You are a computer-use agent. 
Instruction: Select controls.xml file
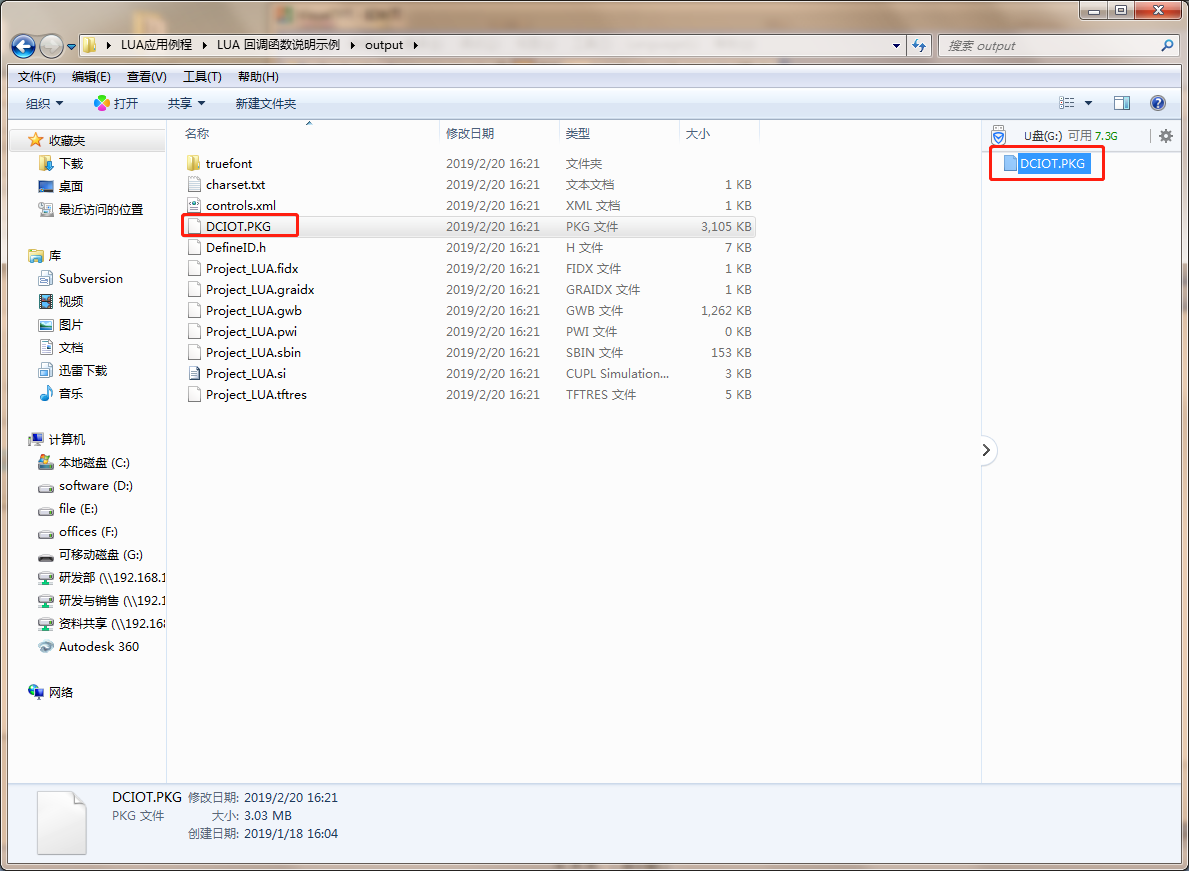pyautogui.click(x=240, y=205)
